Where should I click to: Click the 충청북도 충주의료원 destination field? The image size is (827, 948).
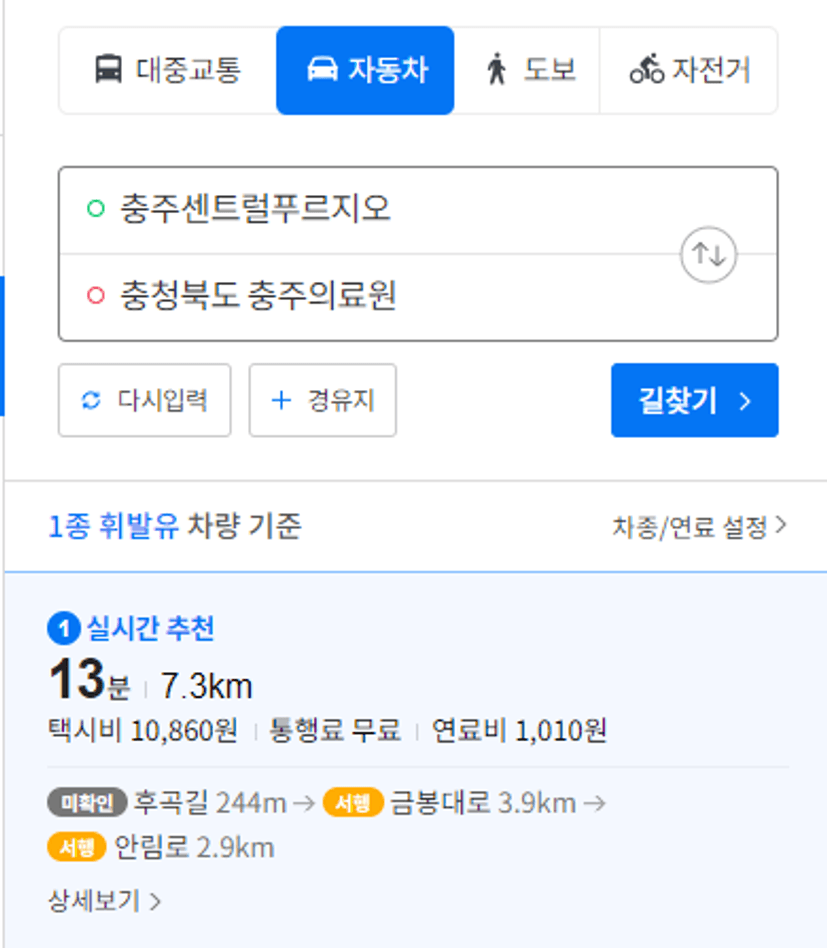(x=369, y=297)
